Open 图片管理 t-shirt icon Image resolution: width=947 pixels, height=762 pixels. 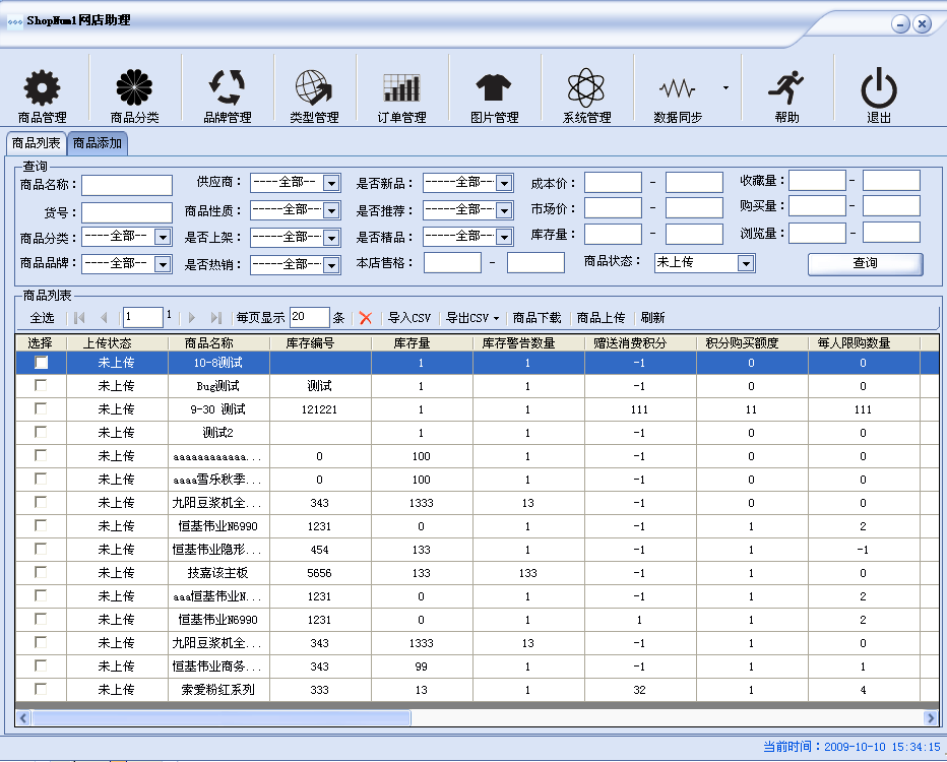(x=494, y=89)
